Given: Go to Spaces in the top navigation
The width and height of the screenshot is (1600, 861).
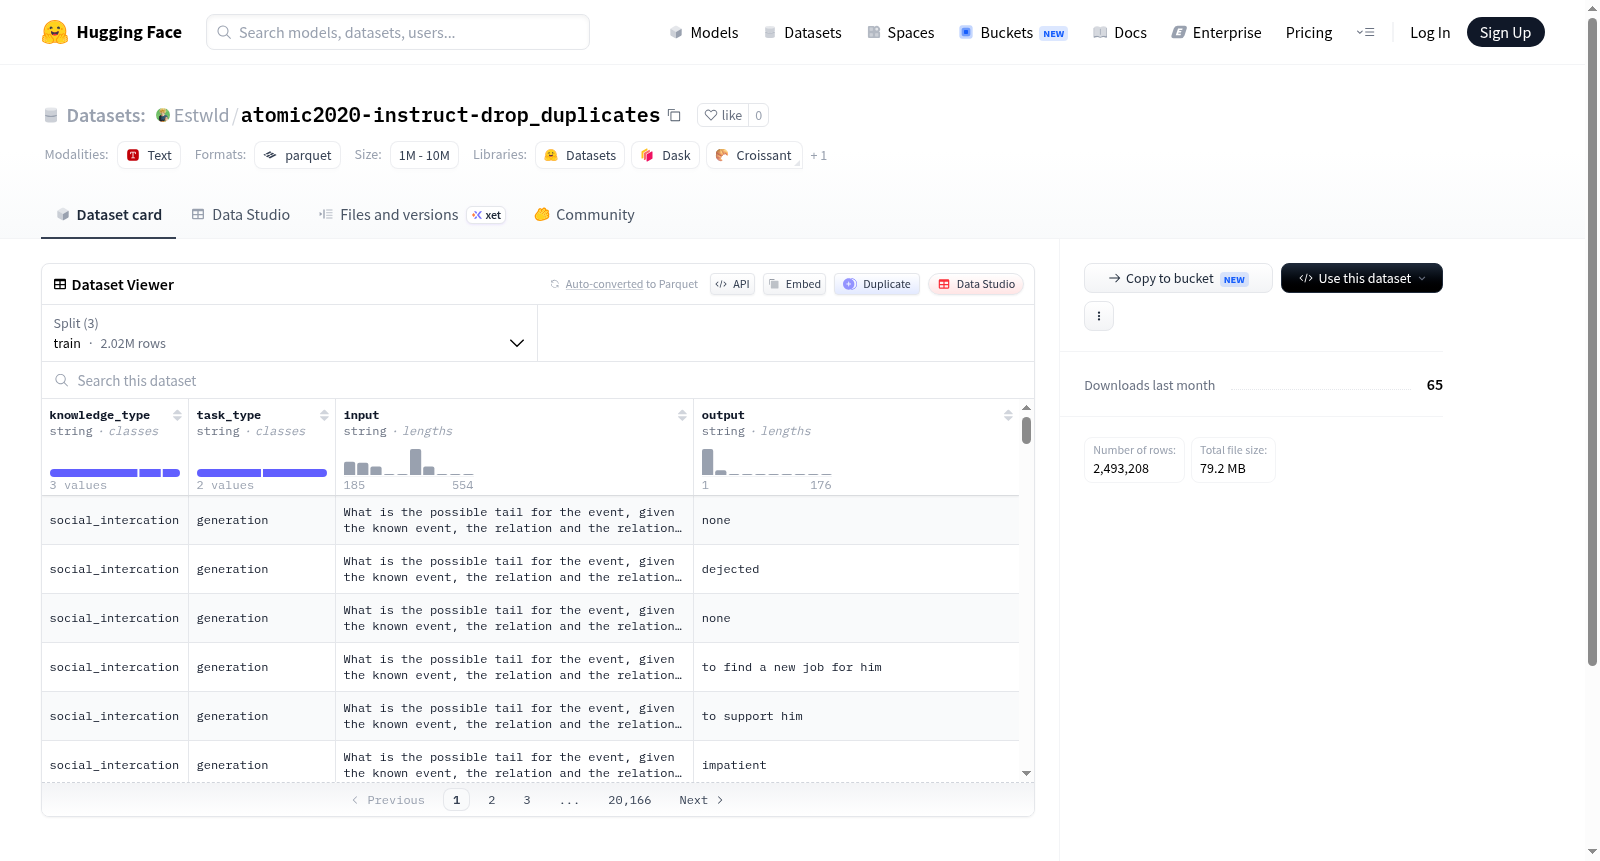Looking at the screenshot, I should coord(901,33).
